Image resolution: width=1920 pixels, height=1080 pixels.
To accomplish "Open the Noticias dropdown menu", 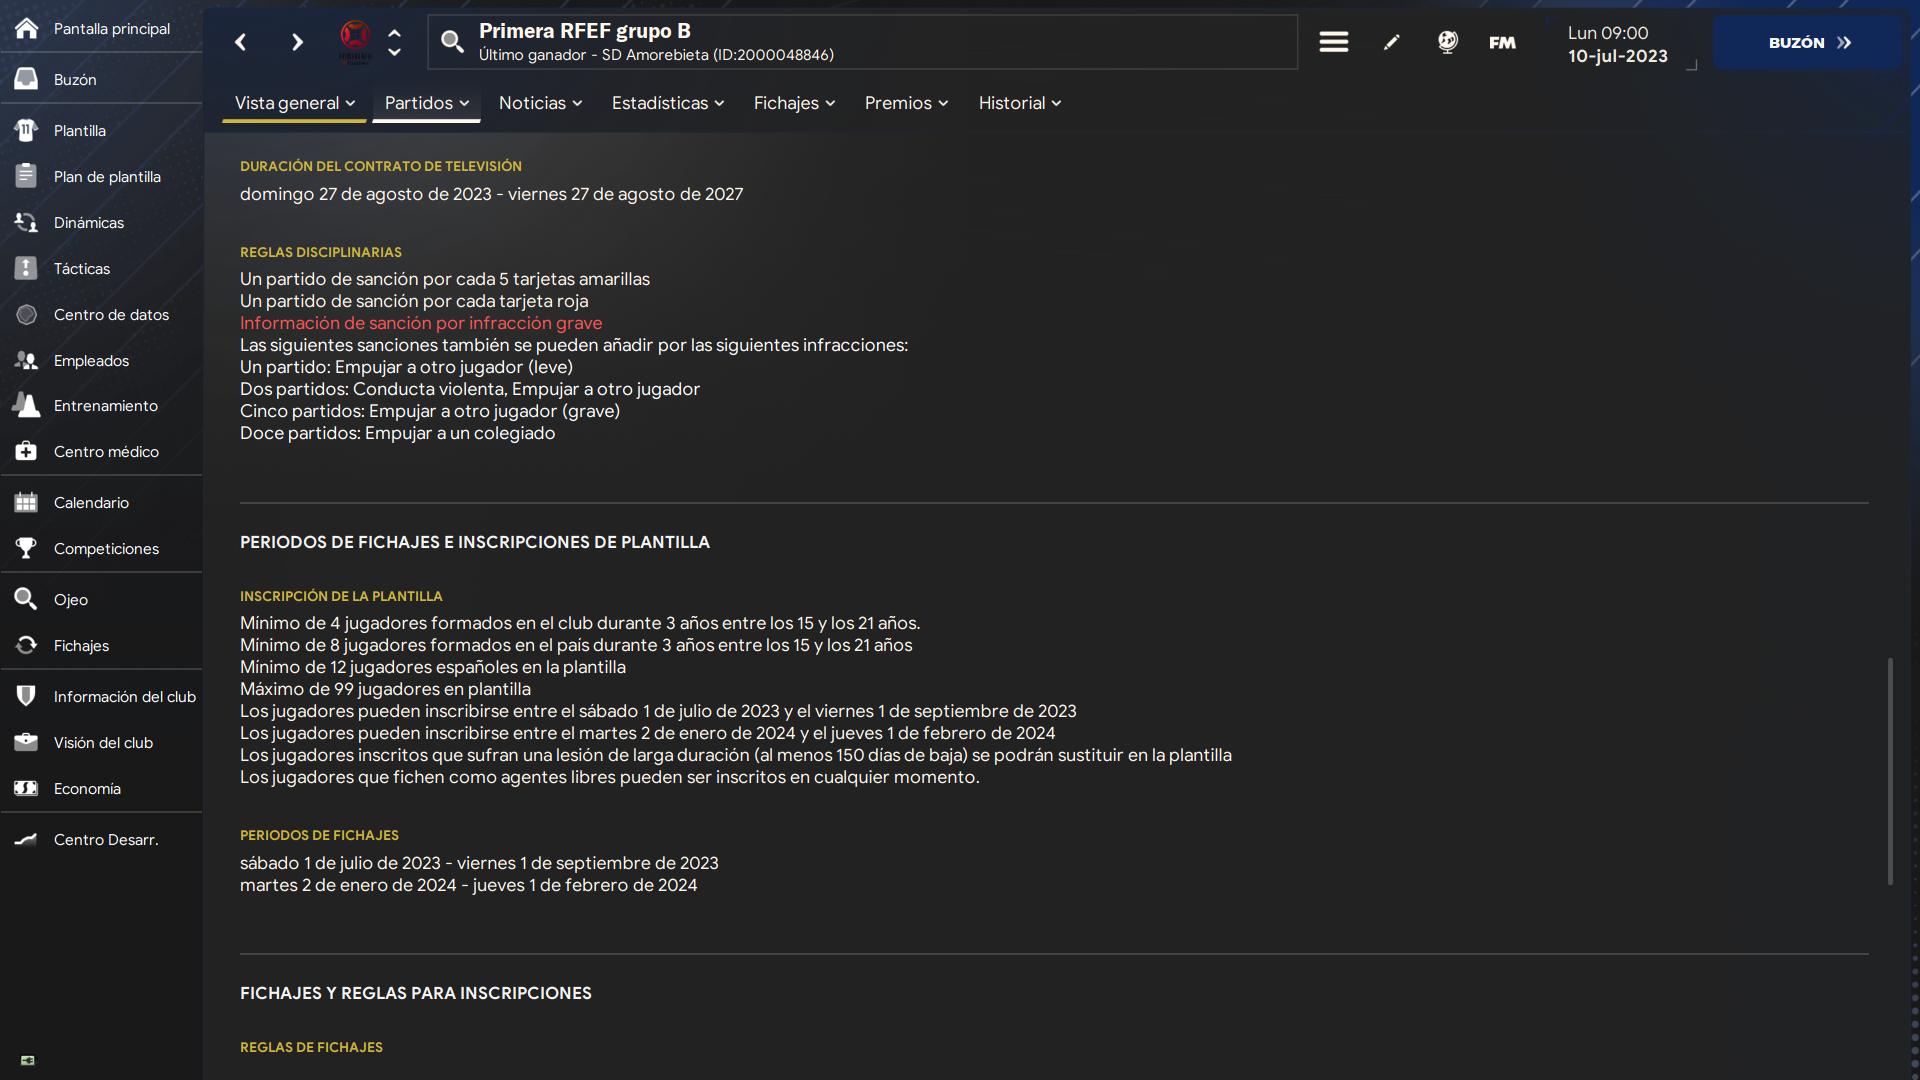I will pyautogui.click(x=540, y=103).
